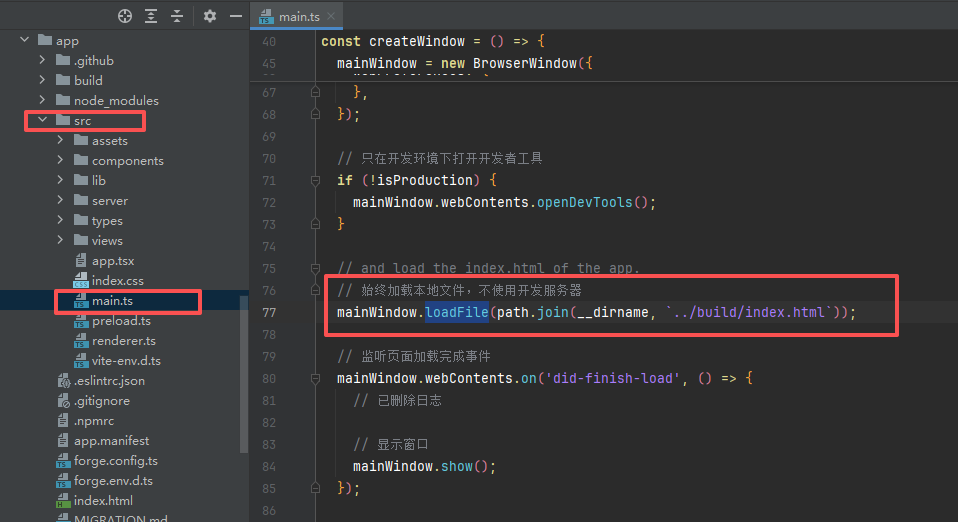Open project panel settings gear

[210, 16]
